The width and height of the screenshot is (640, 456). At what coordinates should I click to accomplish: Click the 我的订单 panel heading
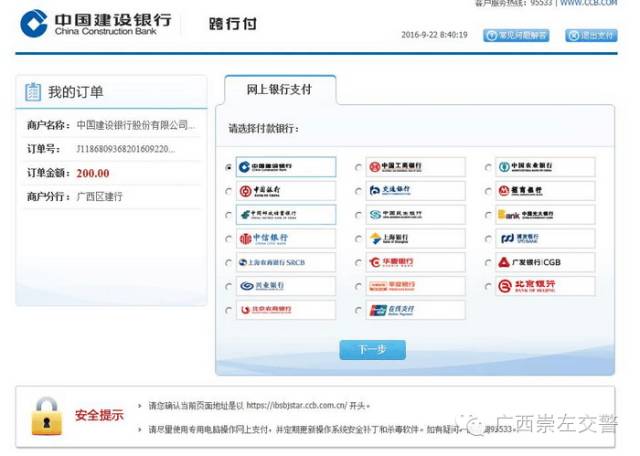(76, 92)
